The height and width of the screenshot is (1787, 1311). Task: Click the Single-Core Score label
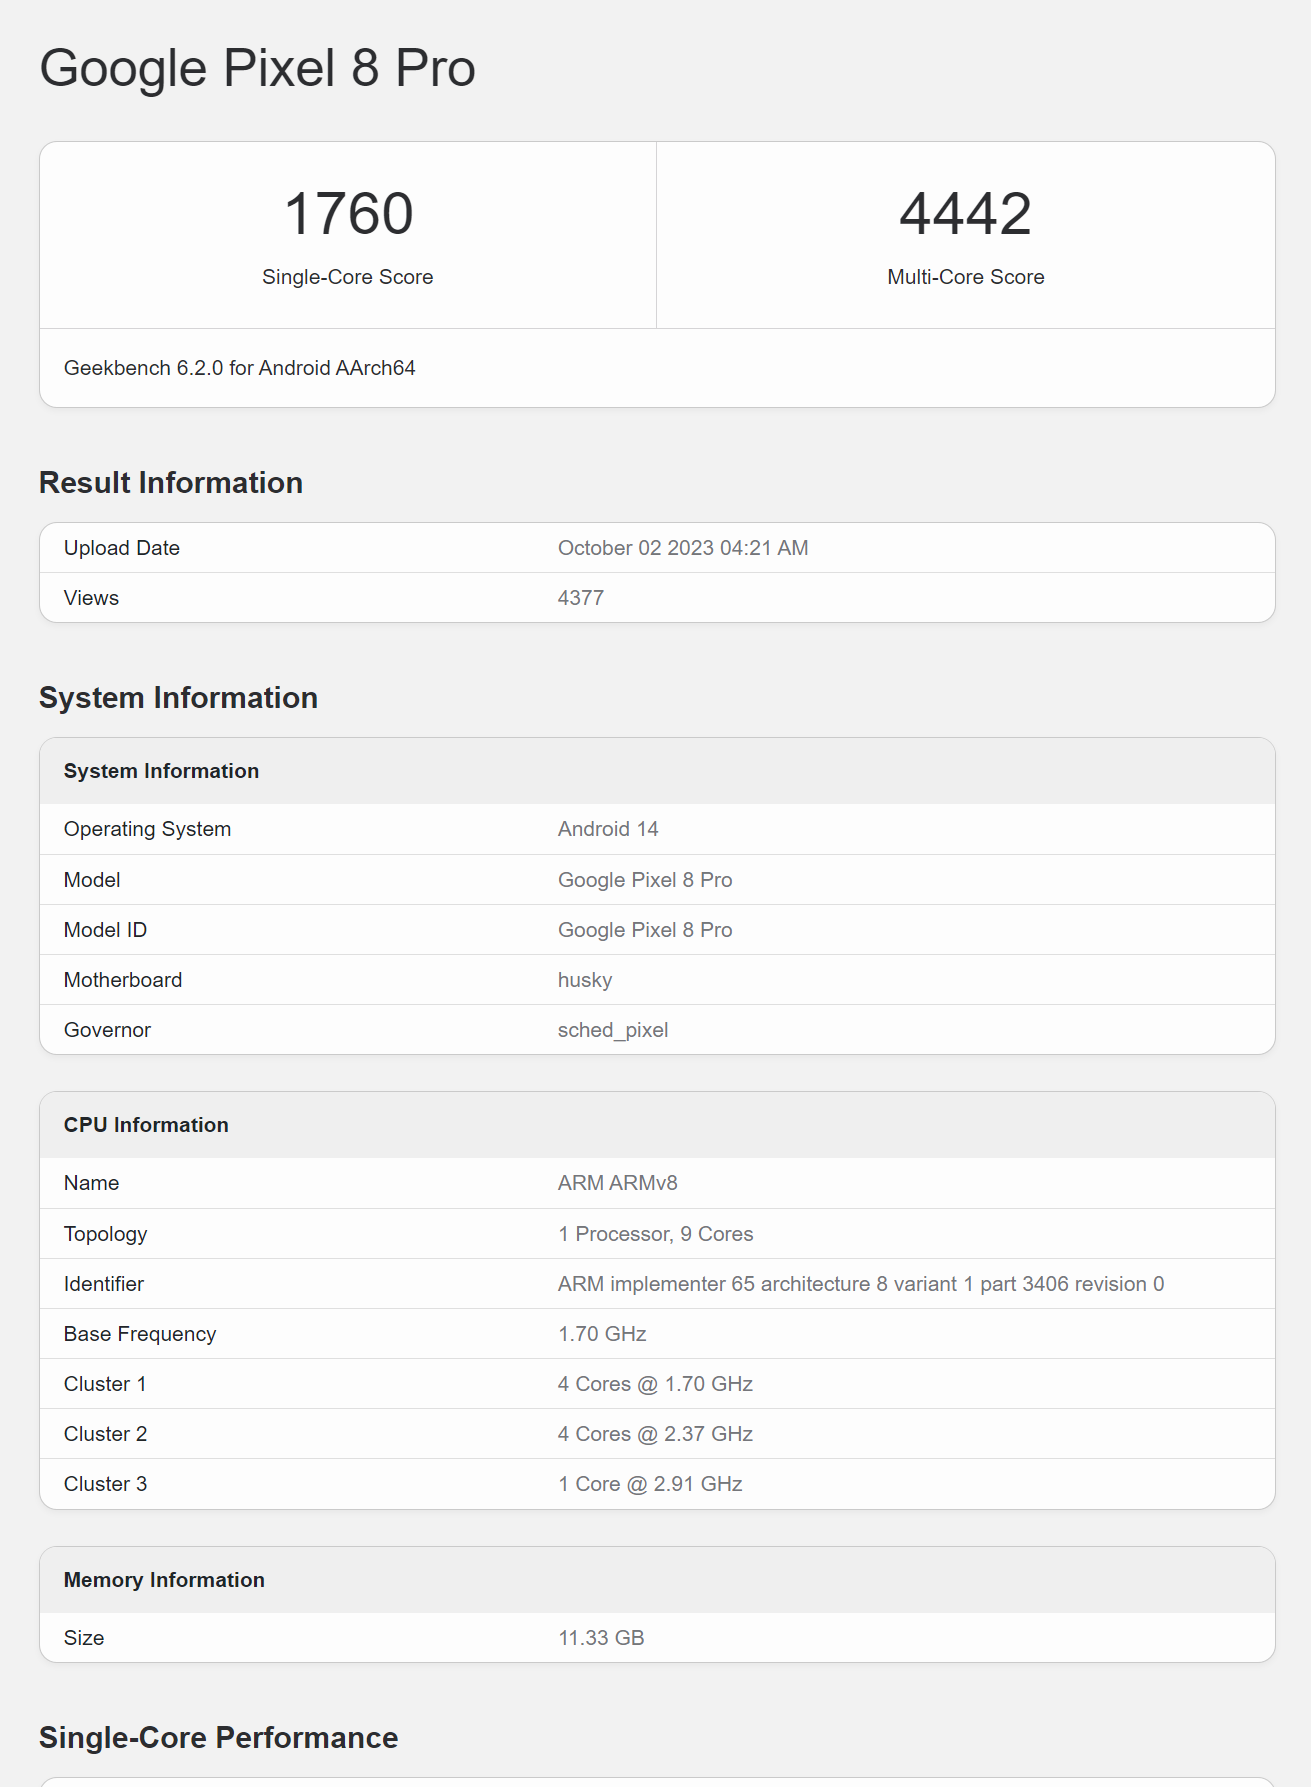tap(347, 277)
